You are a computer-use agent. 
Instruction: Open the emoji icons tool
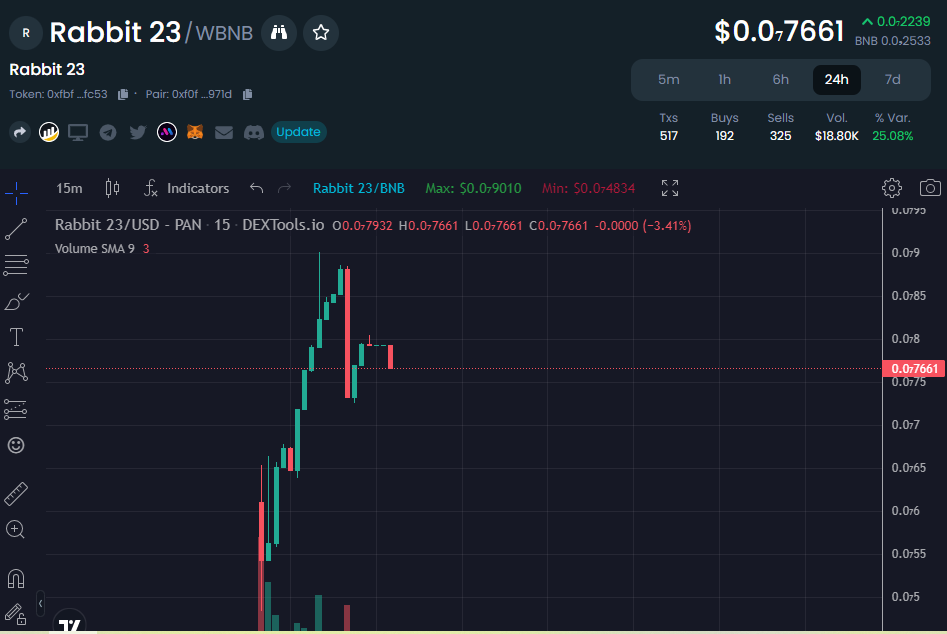click(16, 446)
